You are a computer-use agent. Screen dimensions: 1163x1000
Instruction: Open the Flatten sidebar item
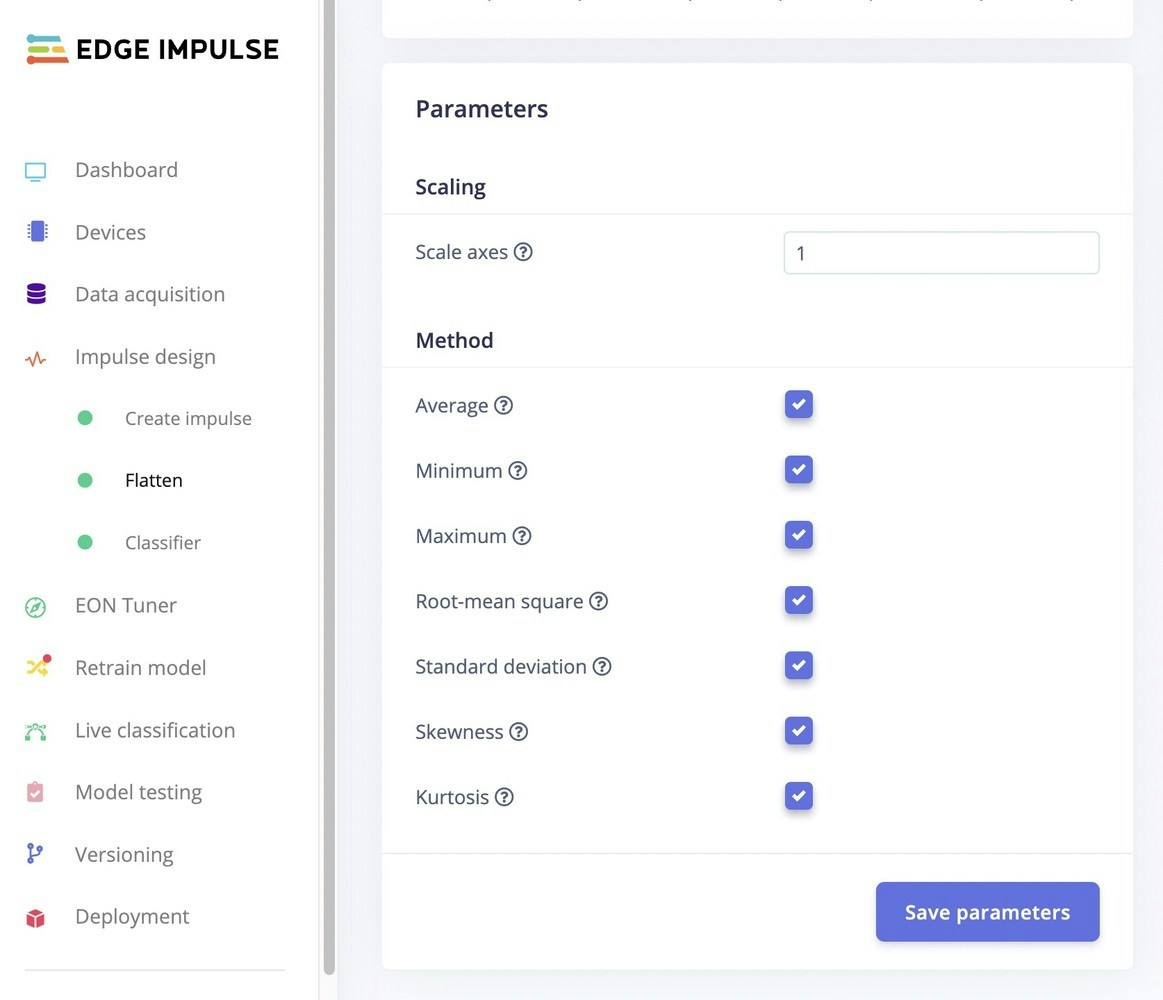click(x=154, y=481)
